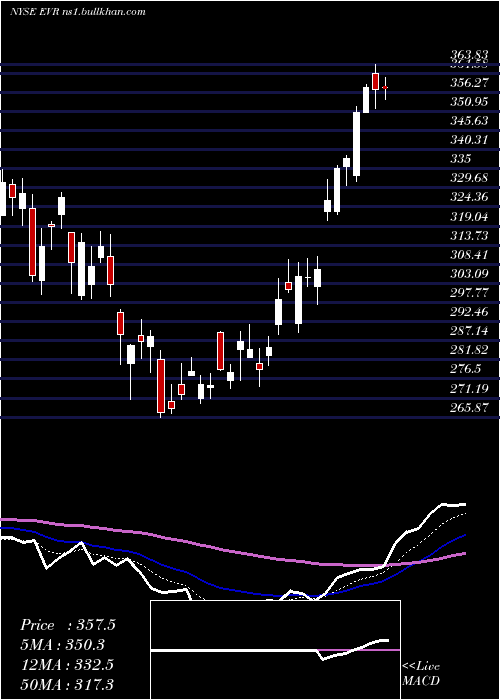Click the 12MA : 332.5 readout
500x700 pixels.
point(67,664)
